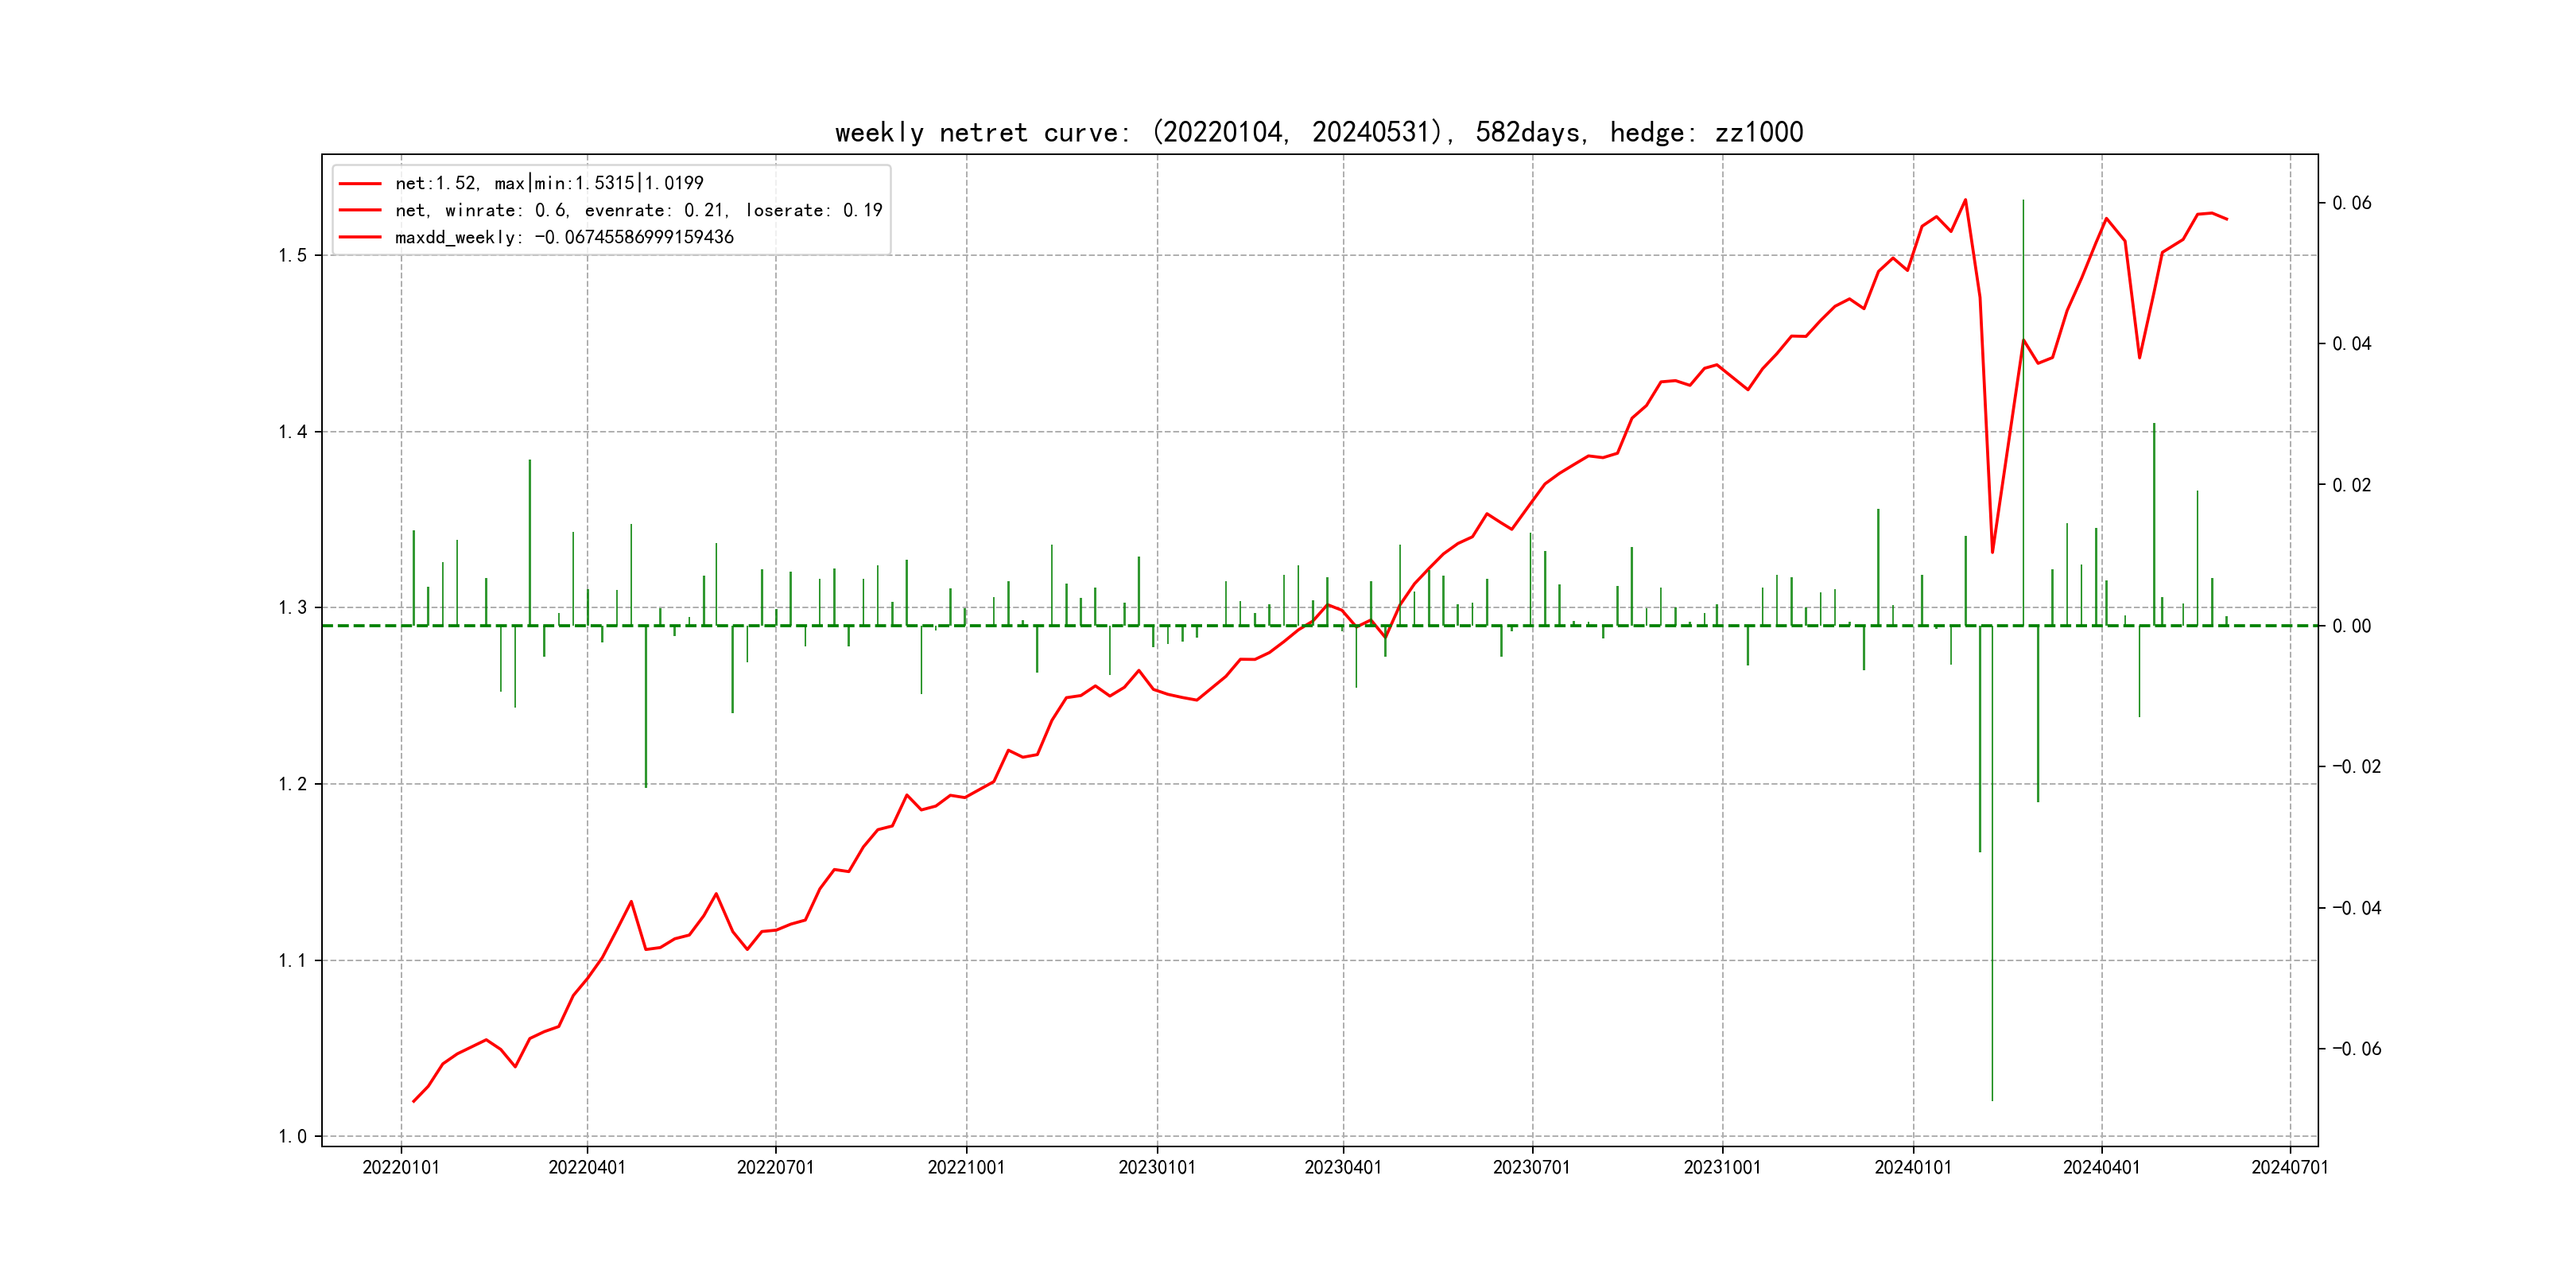This screenshot has height=1288, width=2576.
Task: Click x-axis date label 20240401
Action: pyautogui.click(x=2101, y=1167)
